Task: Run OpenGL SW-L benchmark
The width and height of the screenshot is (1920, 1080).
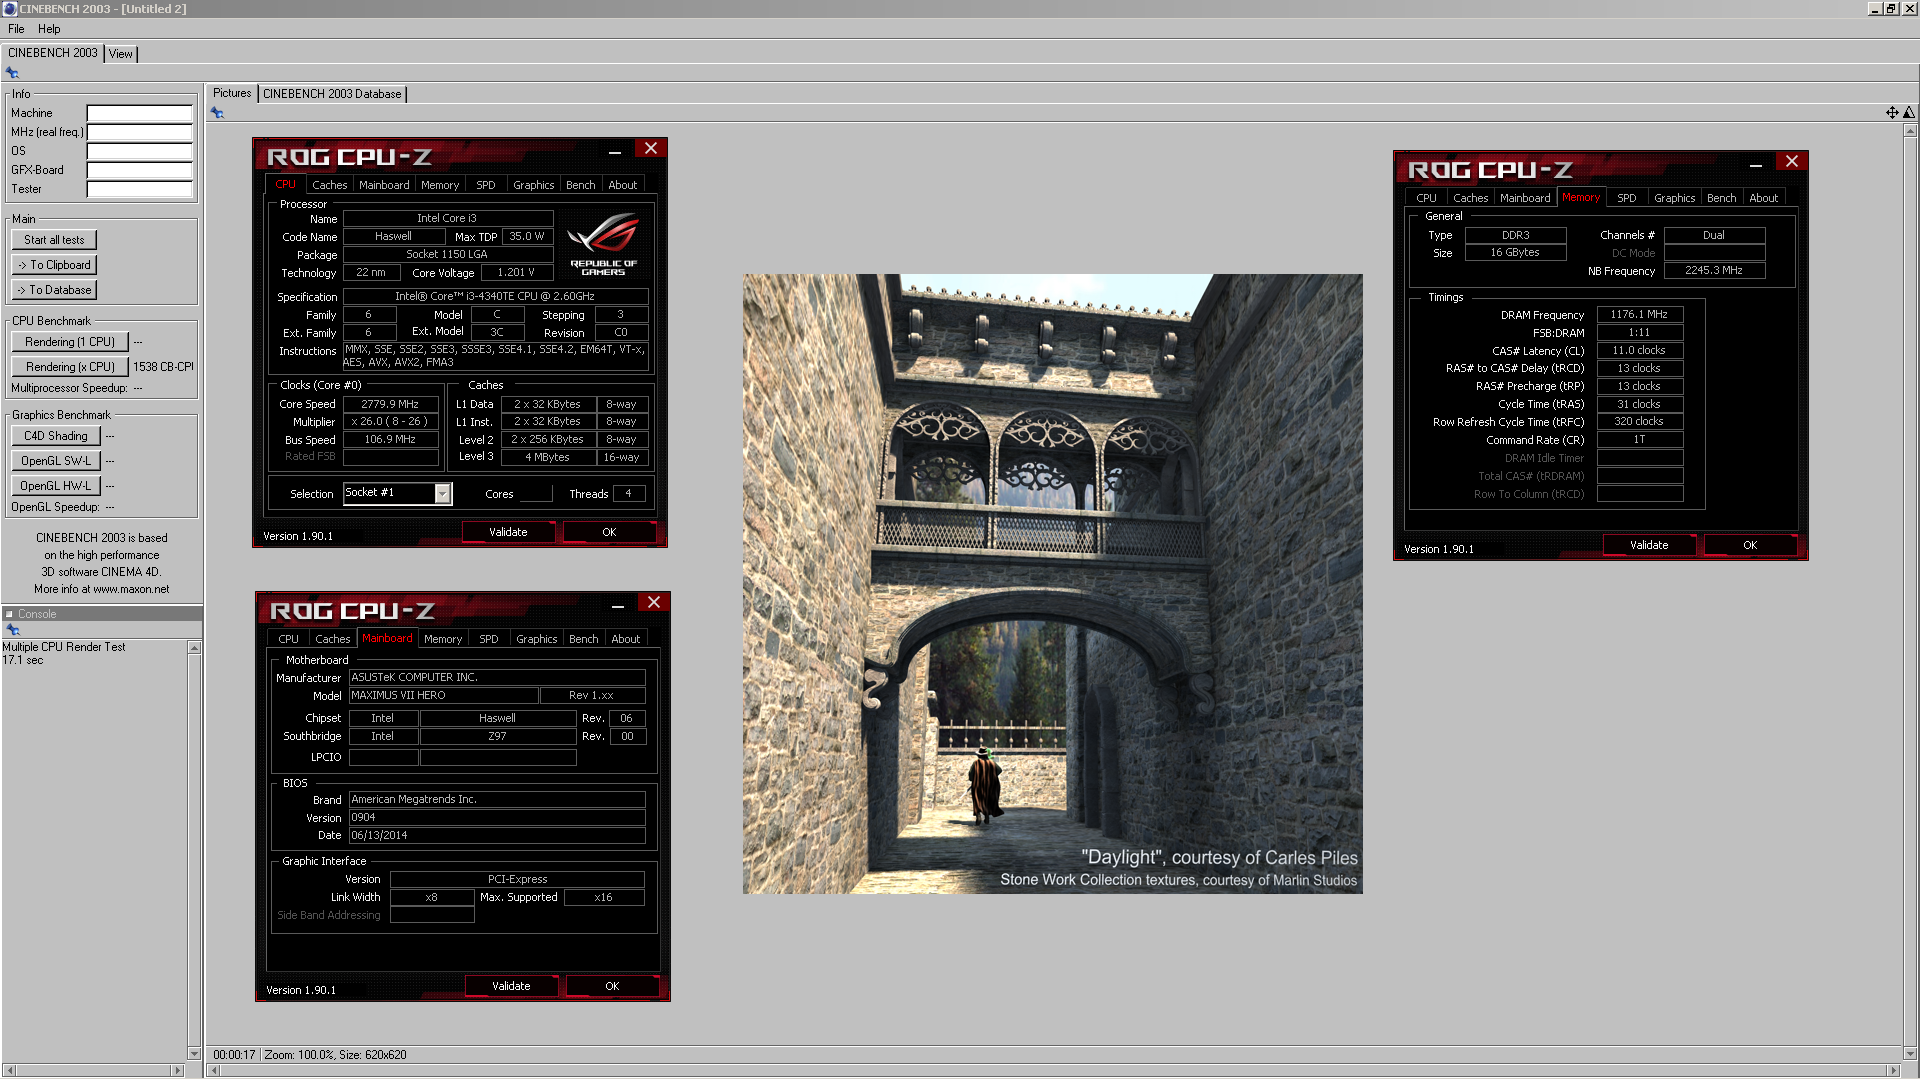Action: click(x=56, y=461)
